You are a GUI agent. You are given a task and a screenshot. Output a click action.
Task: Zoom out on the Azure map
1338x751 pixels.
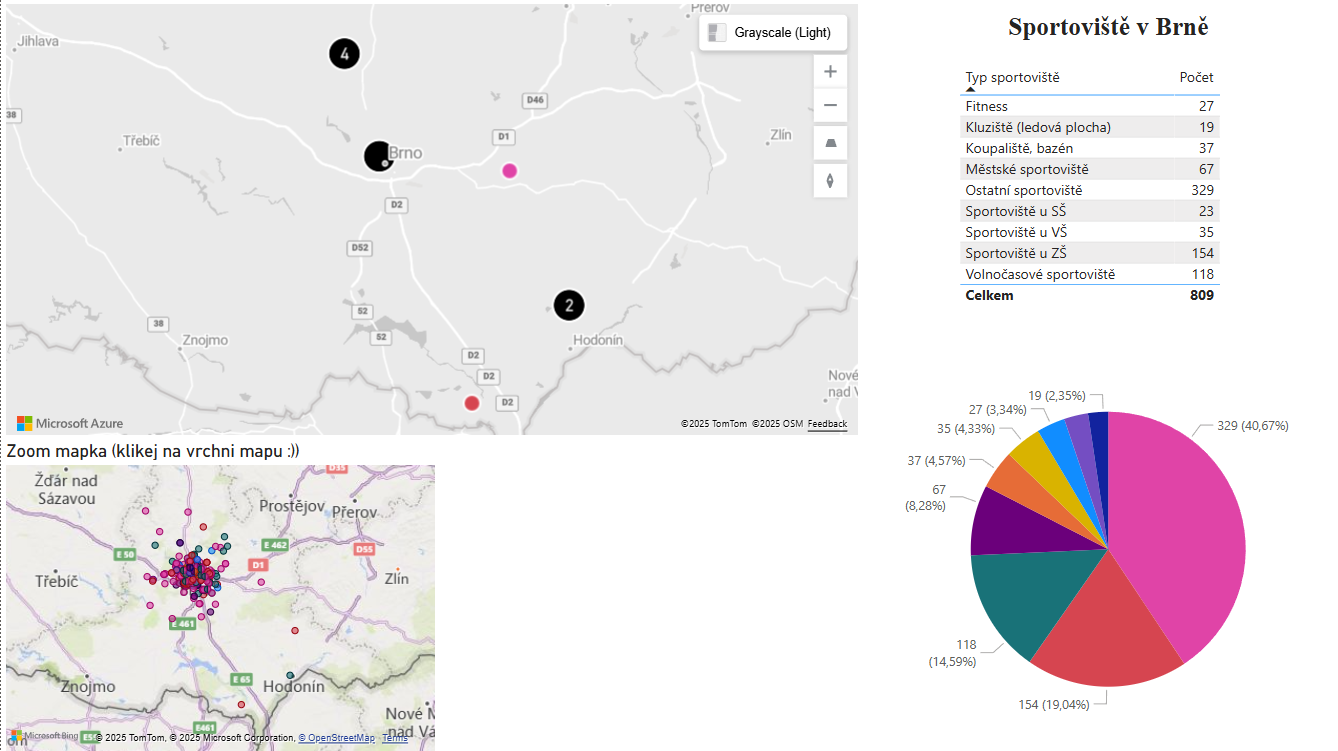coord(830,106)
